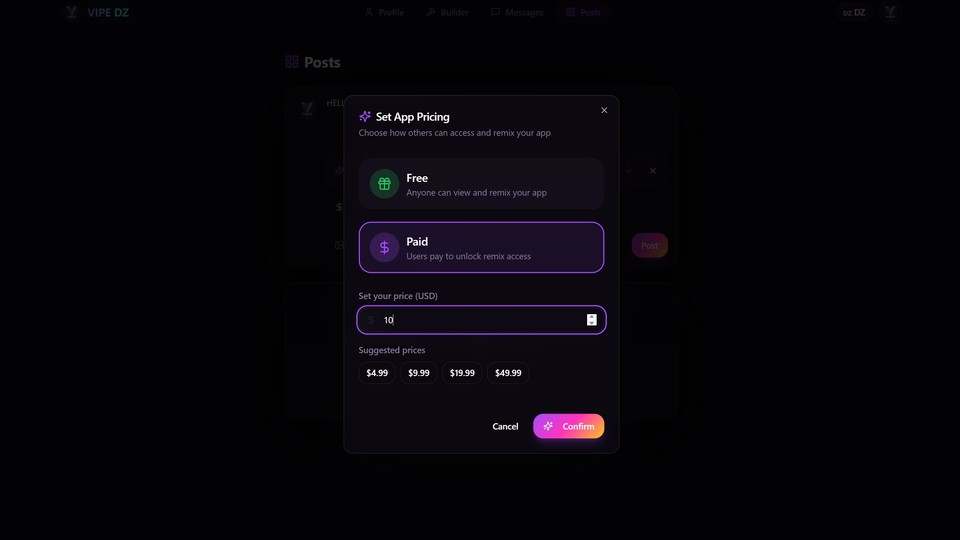Click the VIPE DZ logo icon
Image resolution: width=960 pixels, height=540 pixels.
(x=72, y=12)
